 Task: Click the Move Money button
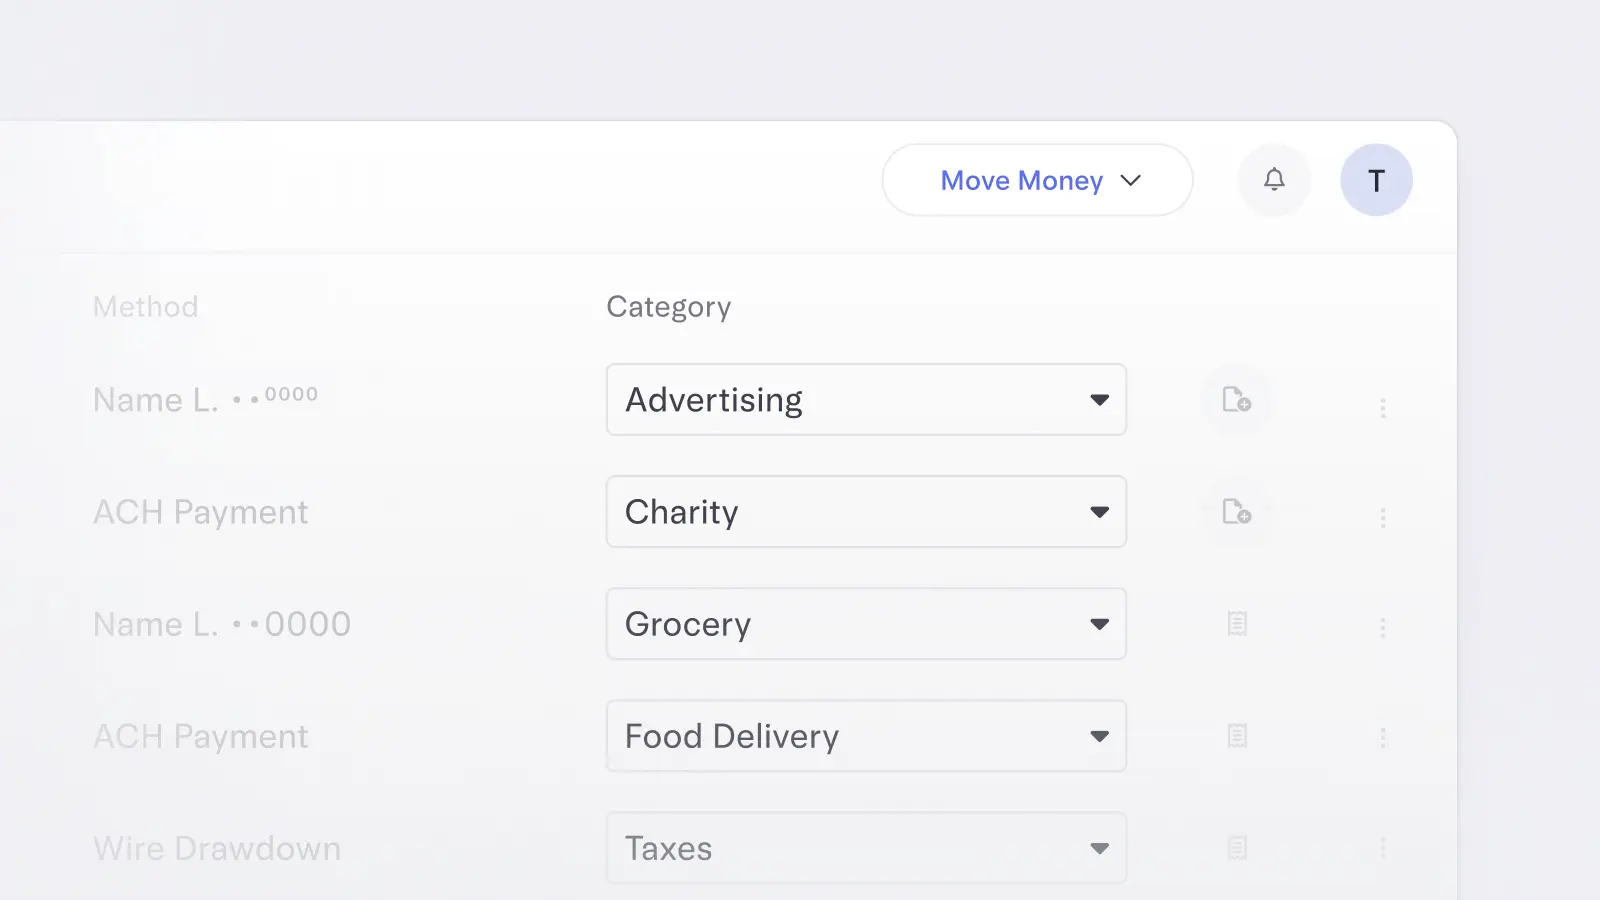coord(1020,180)
